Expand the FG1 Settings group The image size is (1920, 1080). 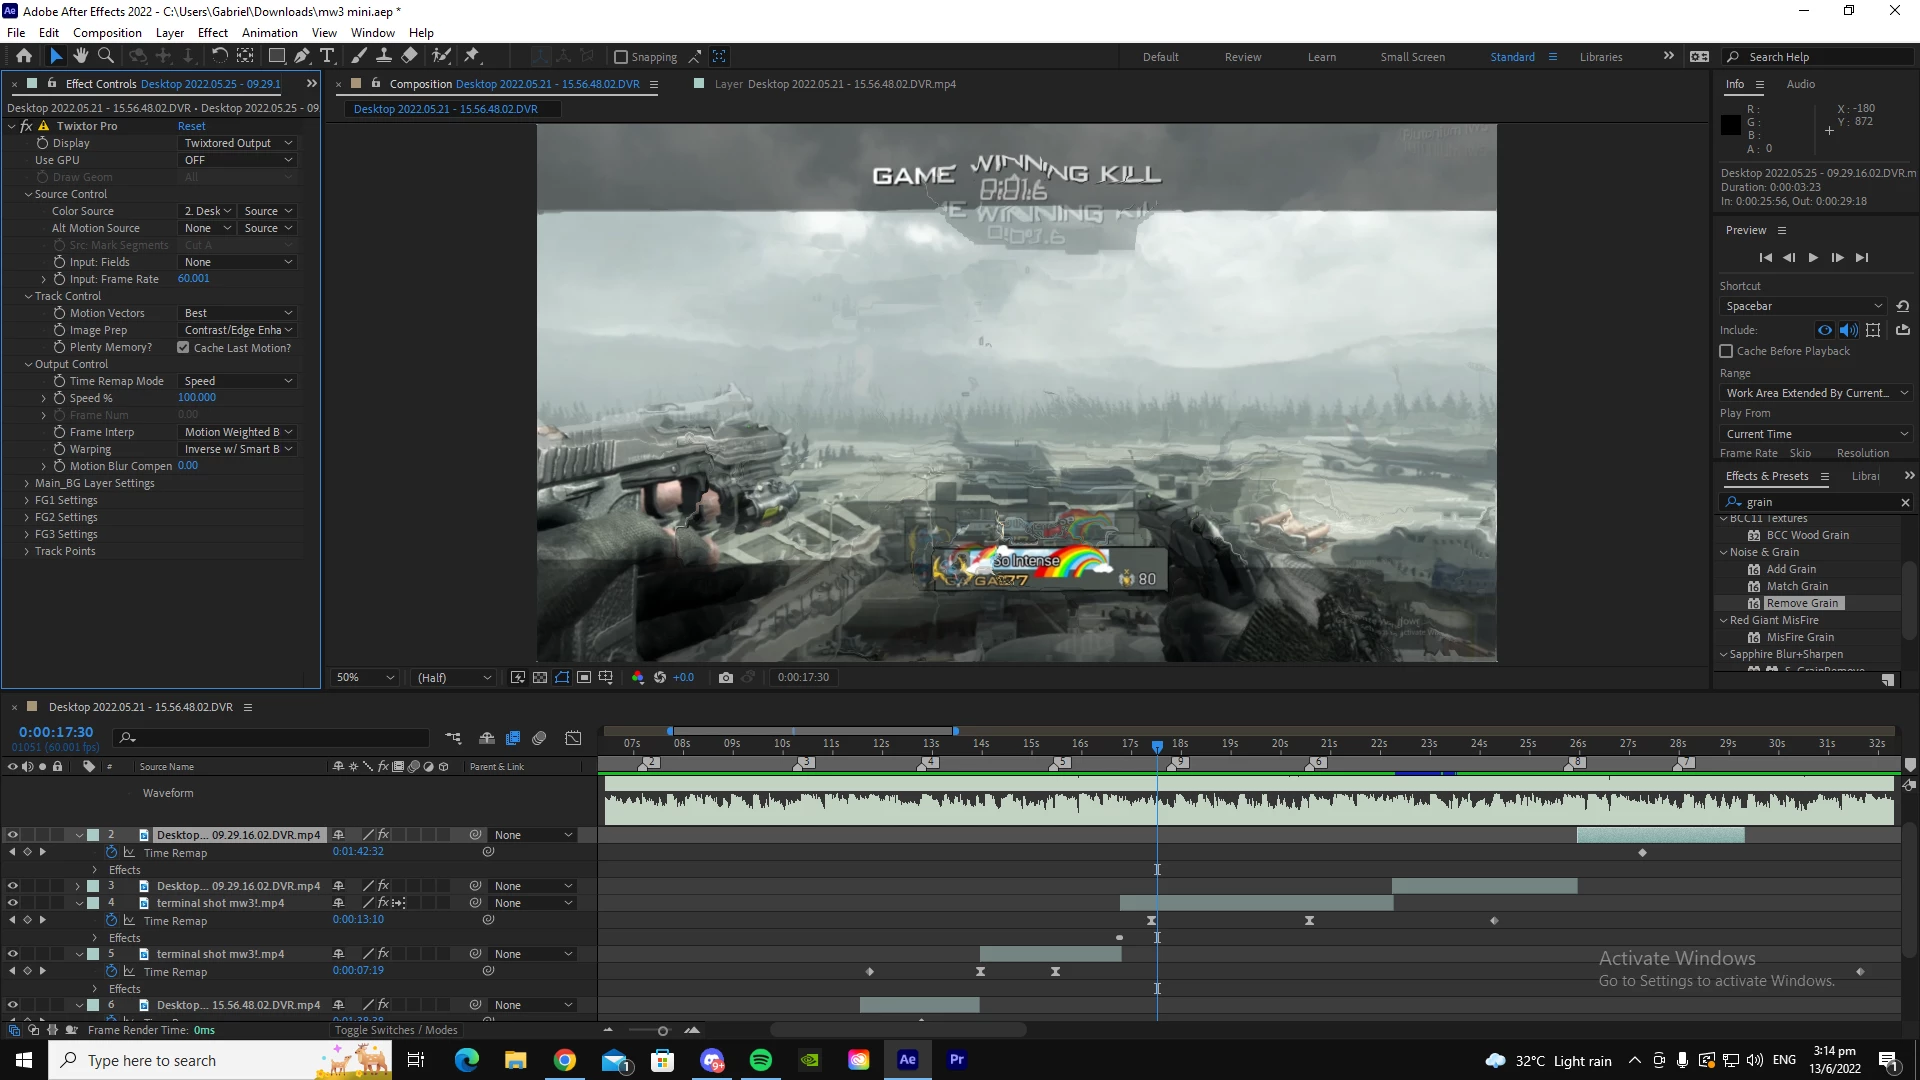tap(27, 500)
